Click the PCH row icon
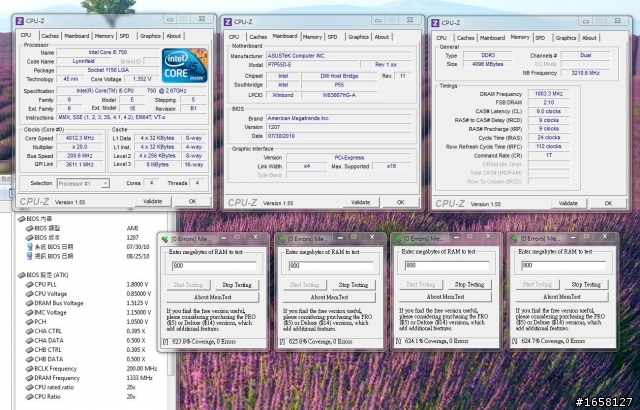This screenshot has height=410, width=640. pyautogui.click(x=29, y=322)
